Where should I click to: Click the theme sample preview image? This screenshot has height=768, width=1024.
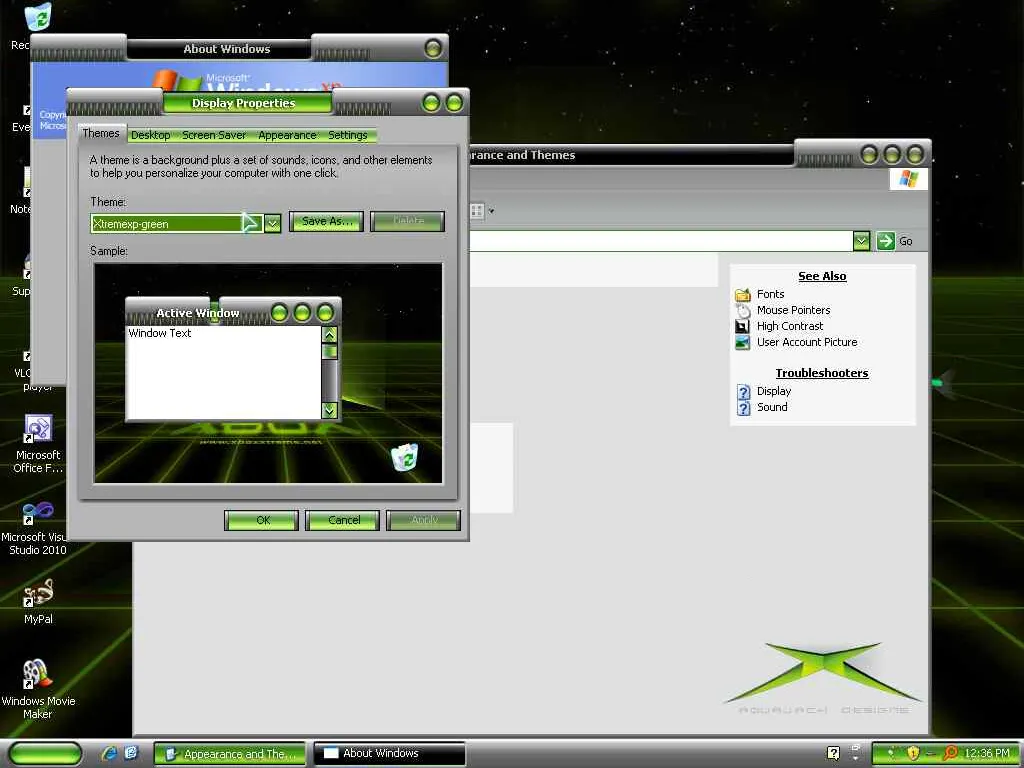point(268,373)
